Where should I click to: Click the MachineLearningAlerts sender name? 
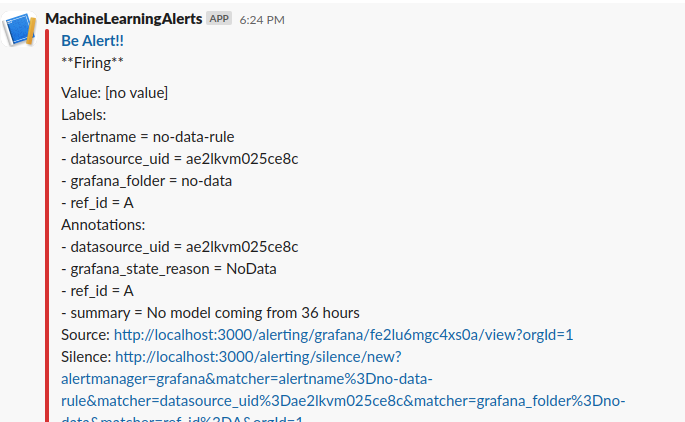(x=124, y=19)
